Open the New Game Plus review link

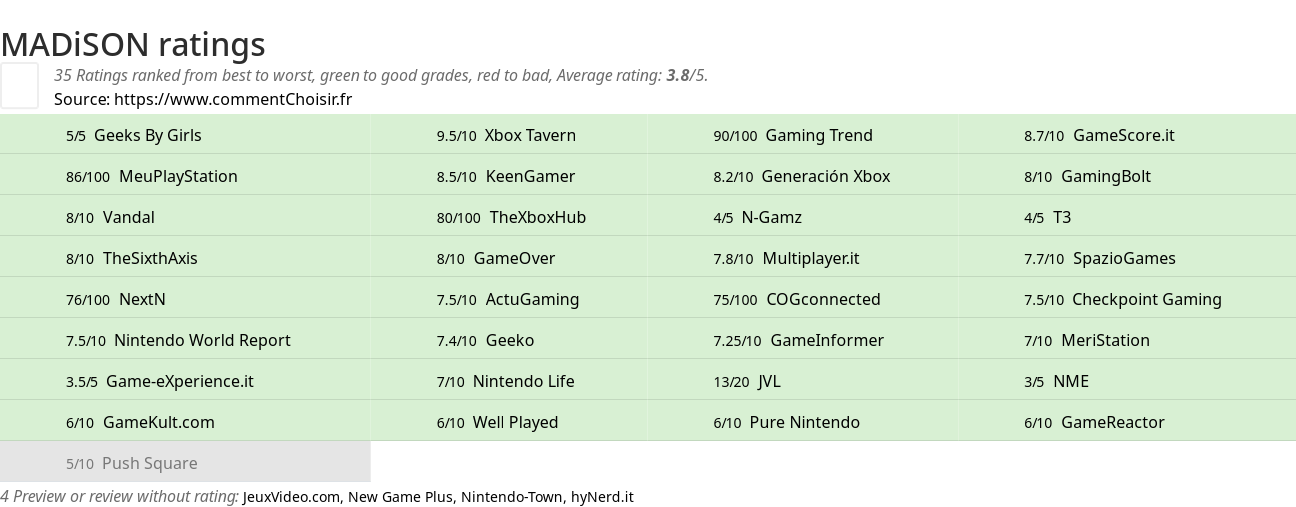[x=400, y=497]
